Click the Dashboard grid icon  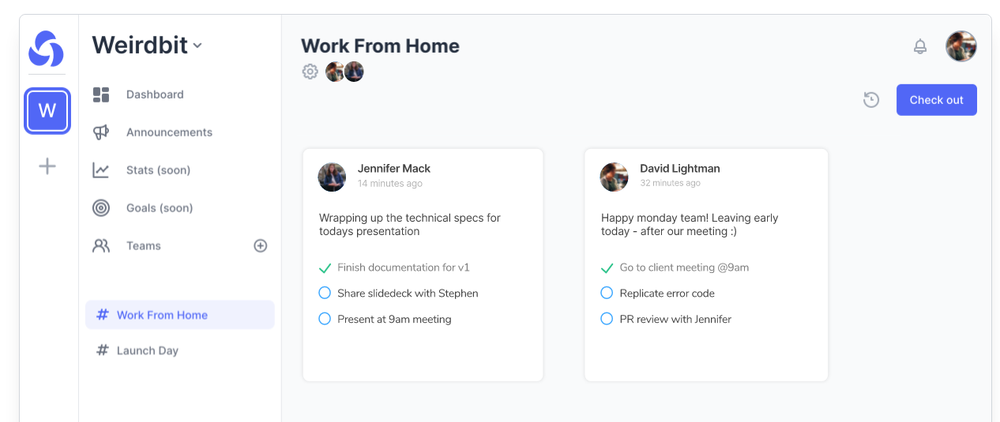101,94
